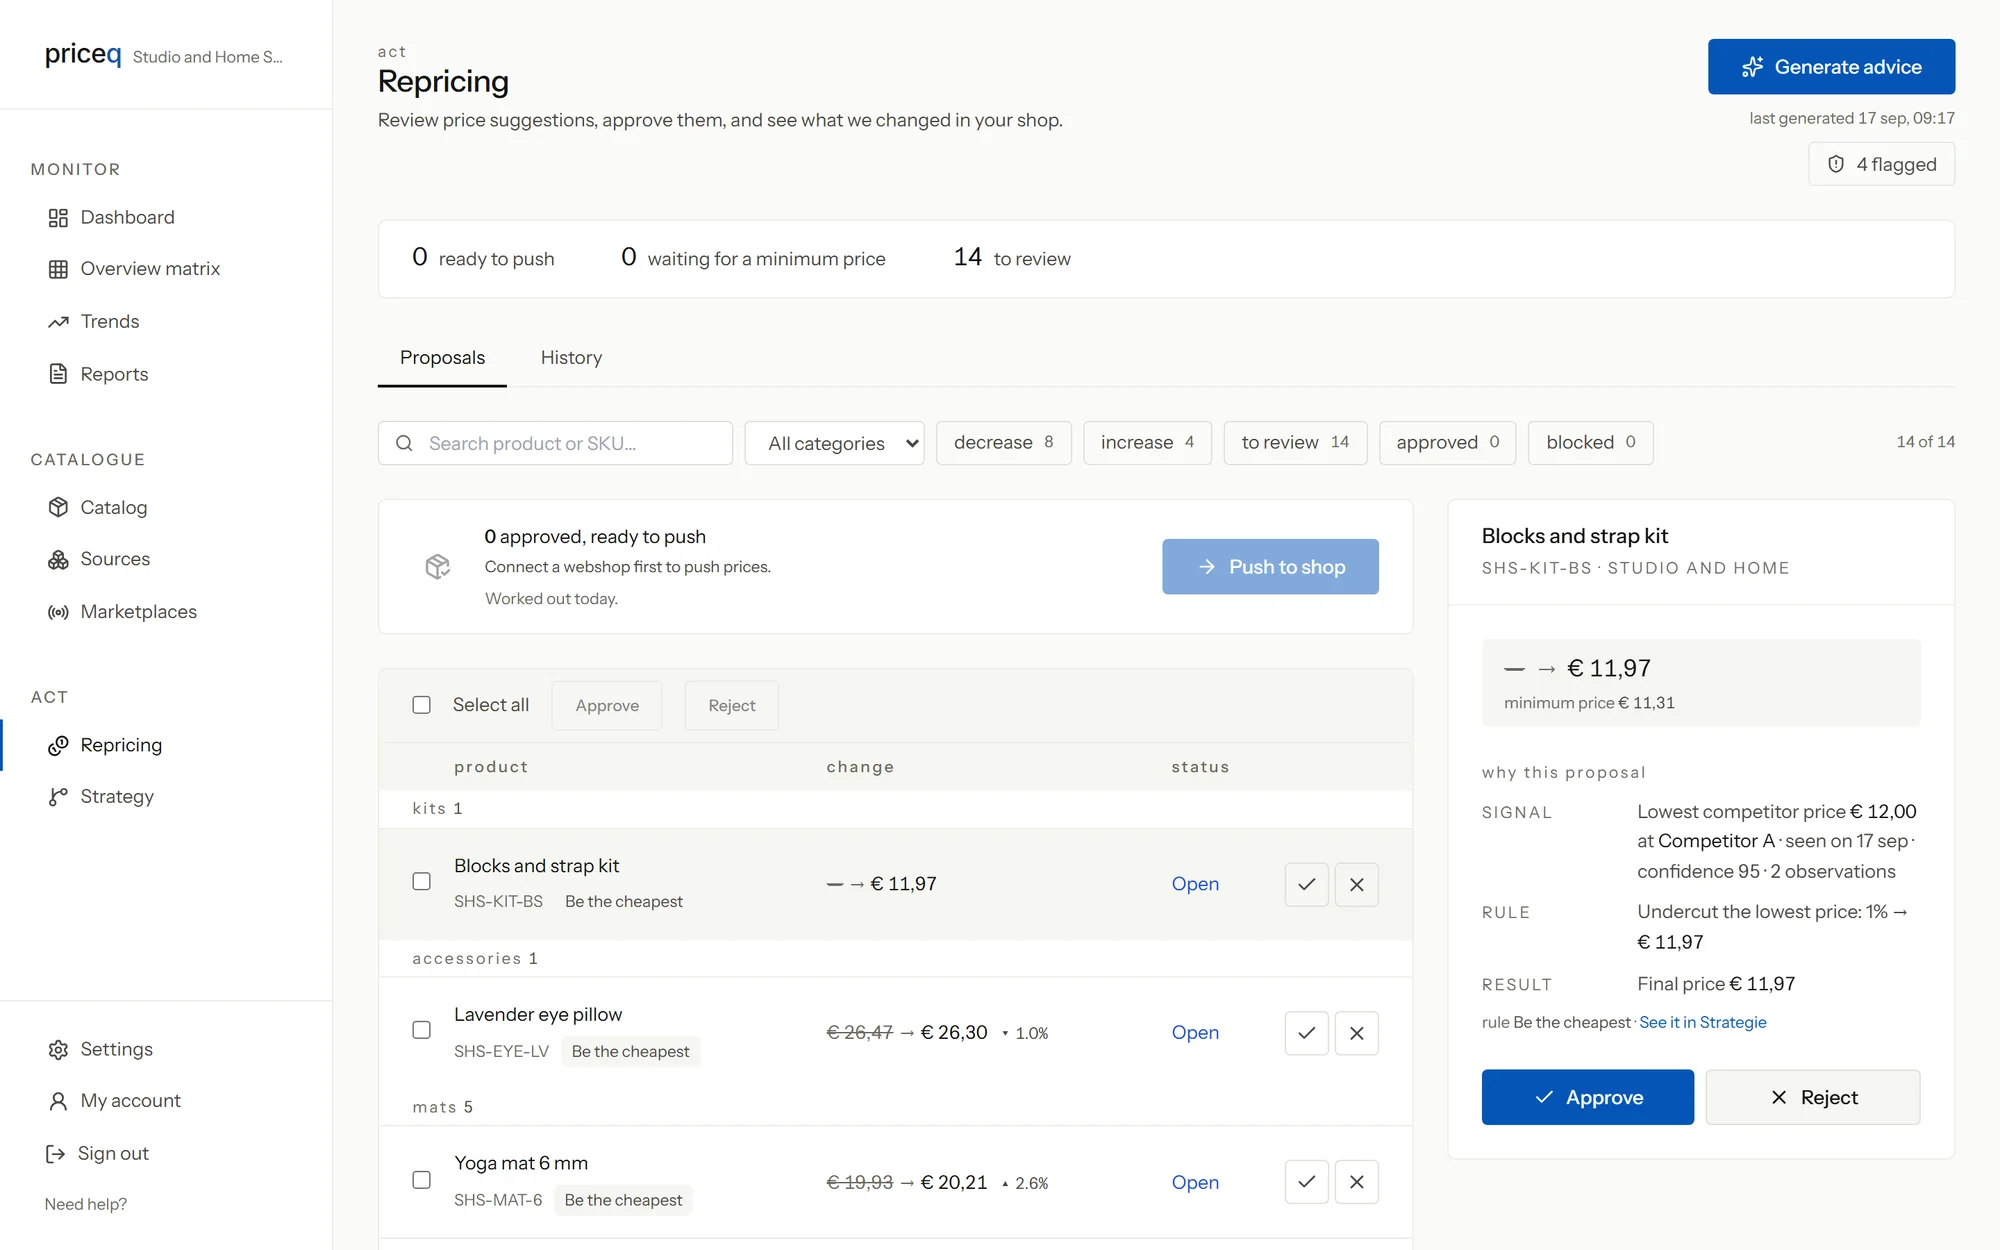Filter proposals by blocked

(x=1590, y=443)
